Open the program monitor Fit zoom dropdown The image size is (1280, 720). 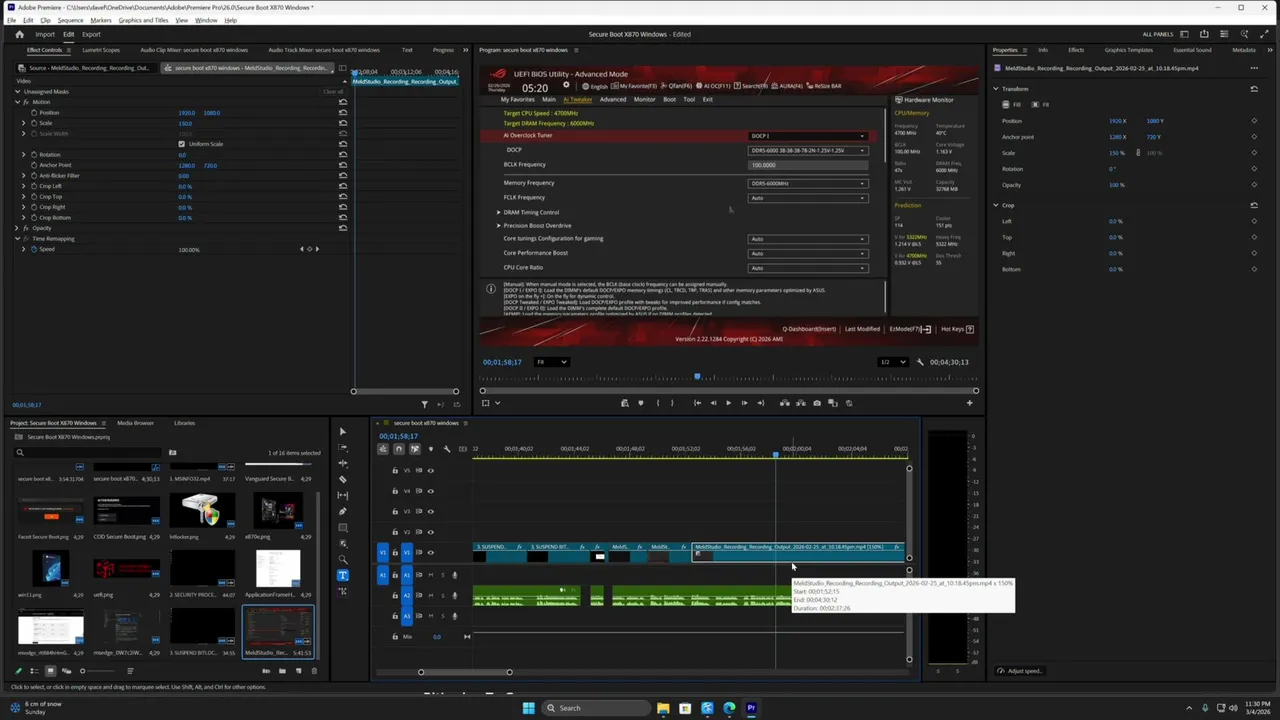551,362
